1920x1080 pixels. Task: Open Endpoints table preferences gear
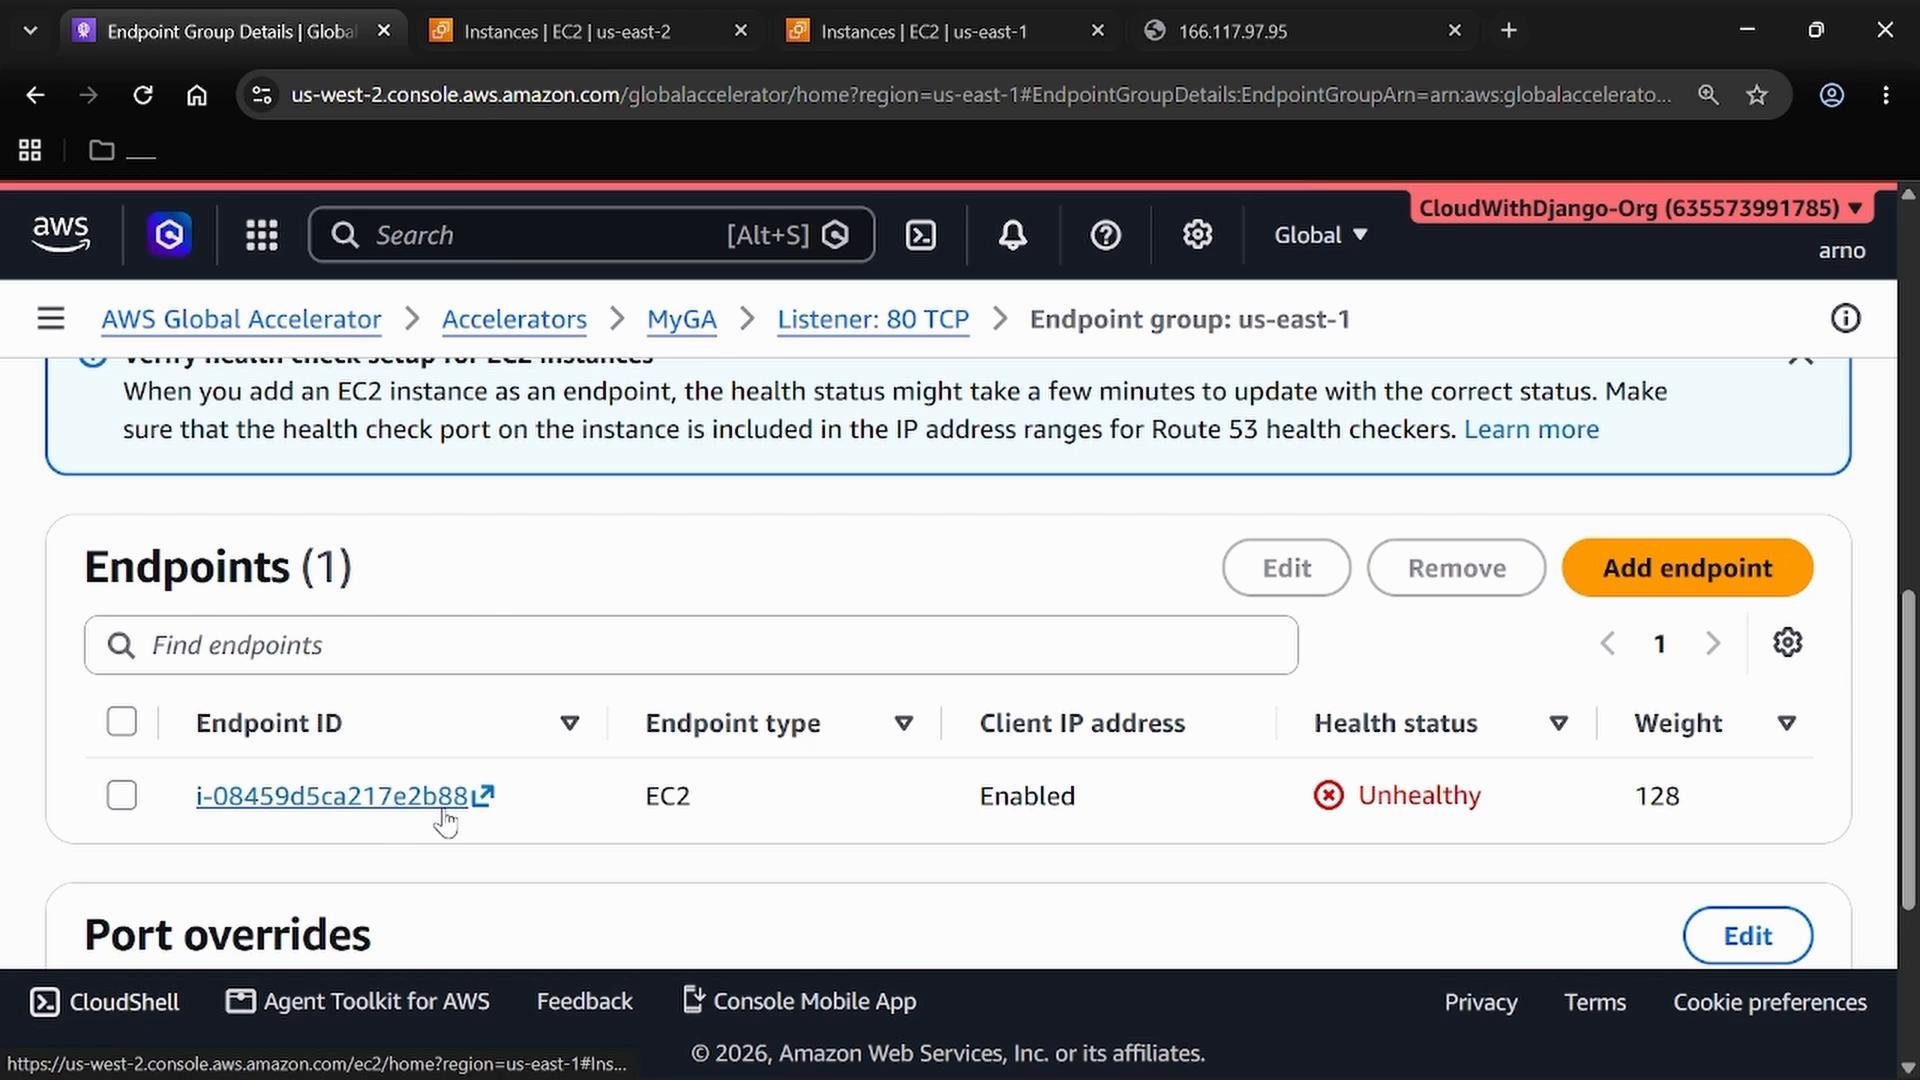pyautogui.click(x=1787, y=643)
